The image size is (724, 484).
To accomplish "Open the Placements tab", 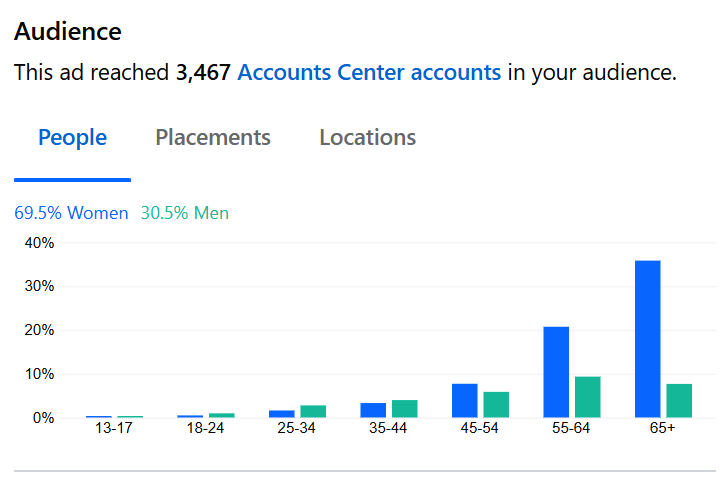I will (x=213, y=138).
